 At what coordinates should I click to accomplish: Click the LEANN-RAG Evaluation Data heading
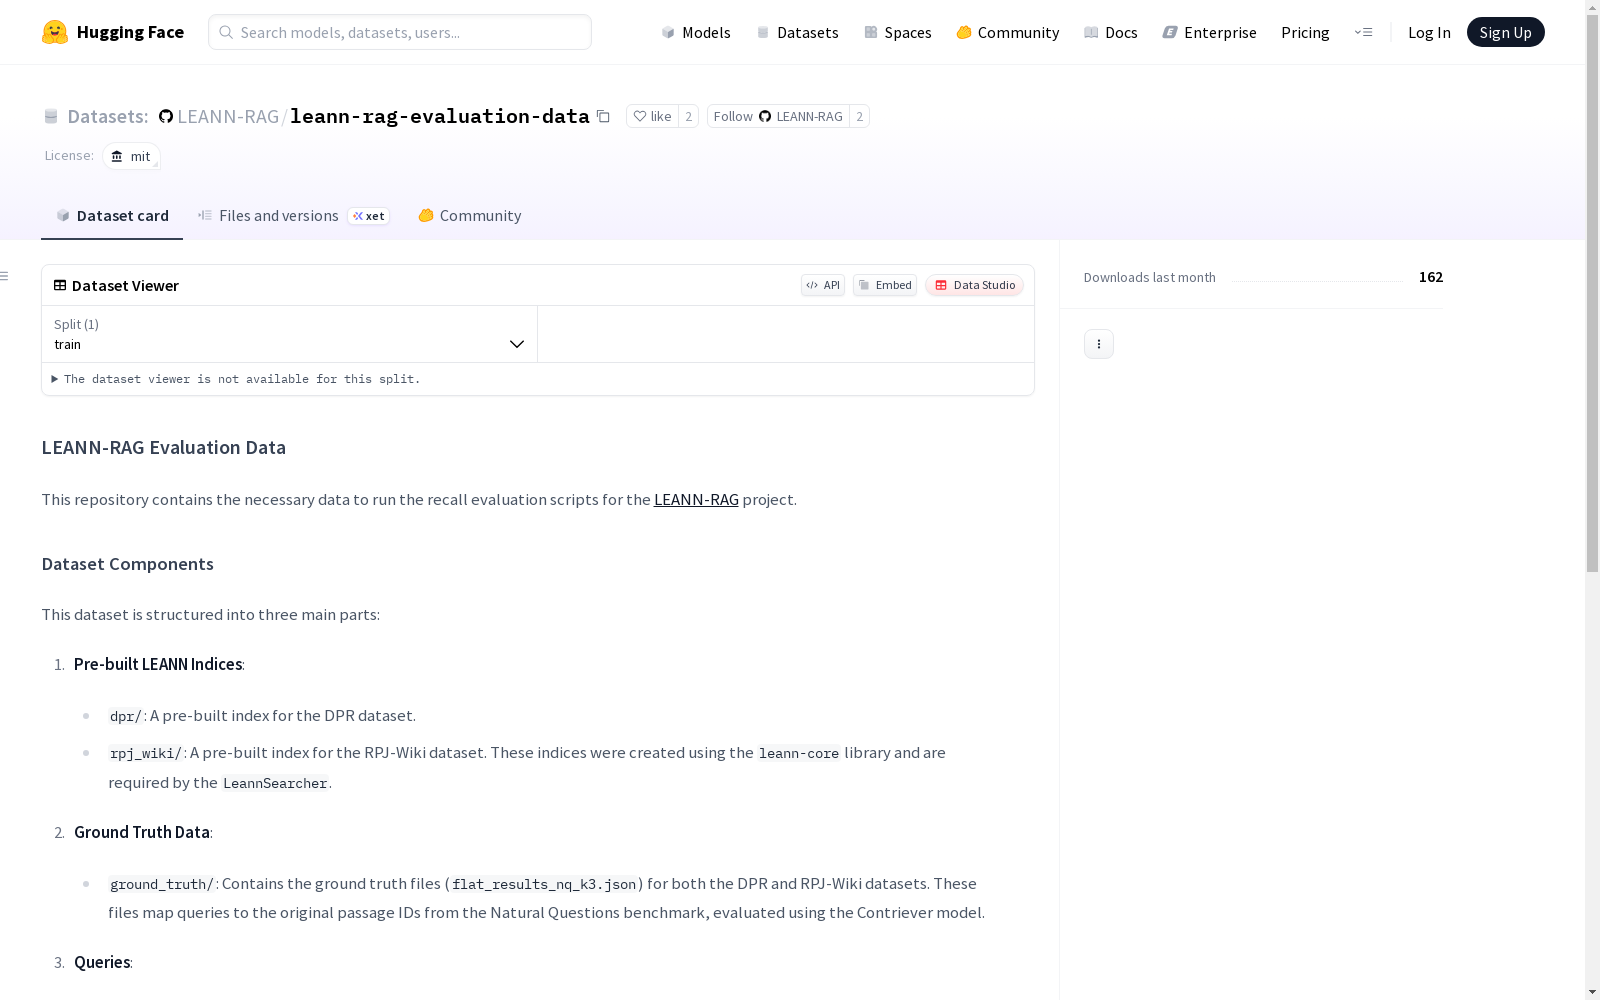[164, 447]
